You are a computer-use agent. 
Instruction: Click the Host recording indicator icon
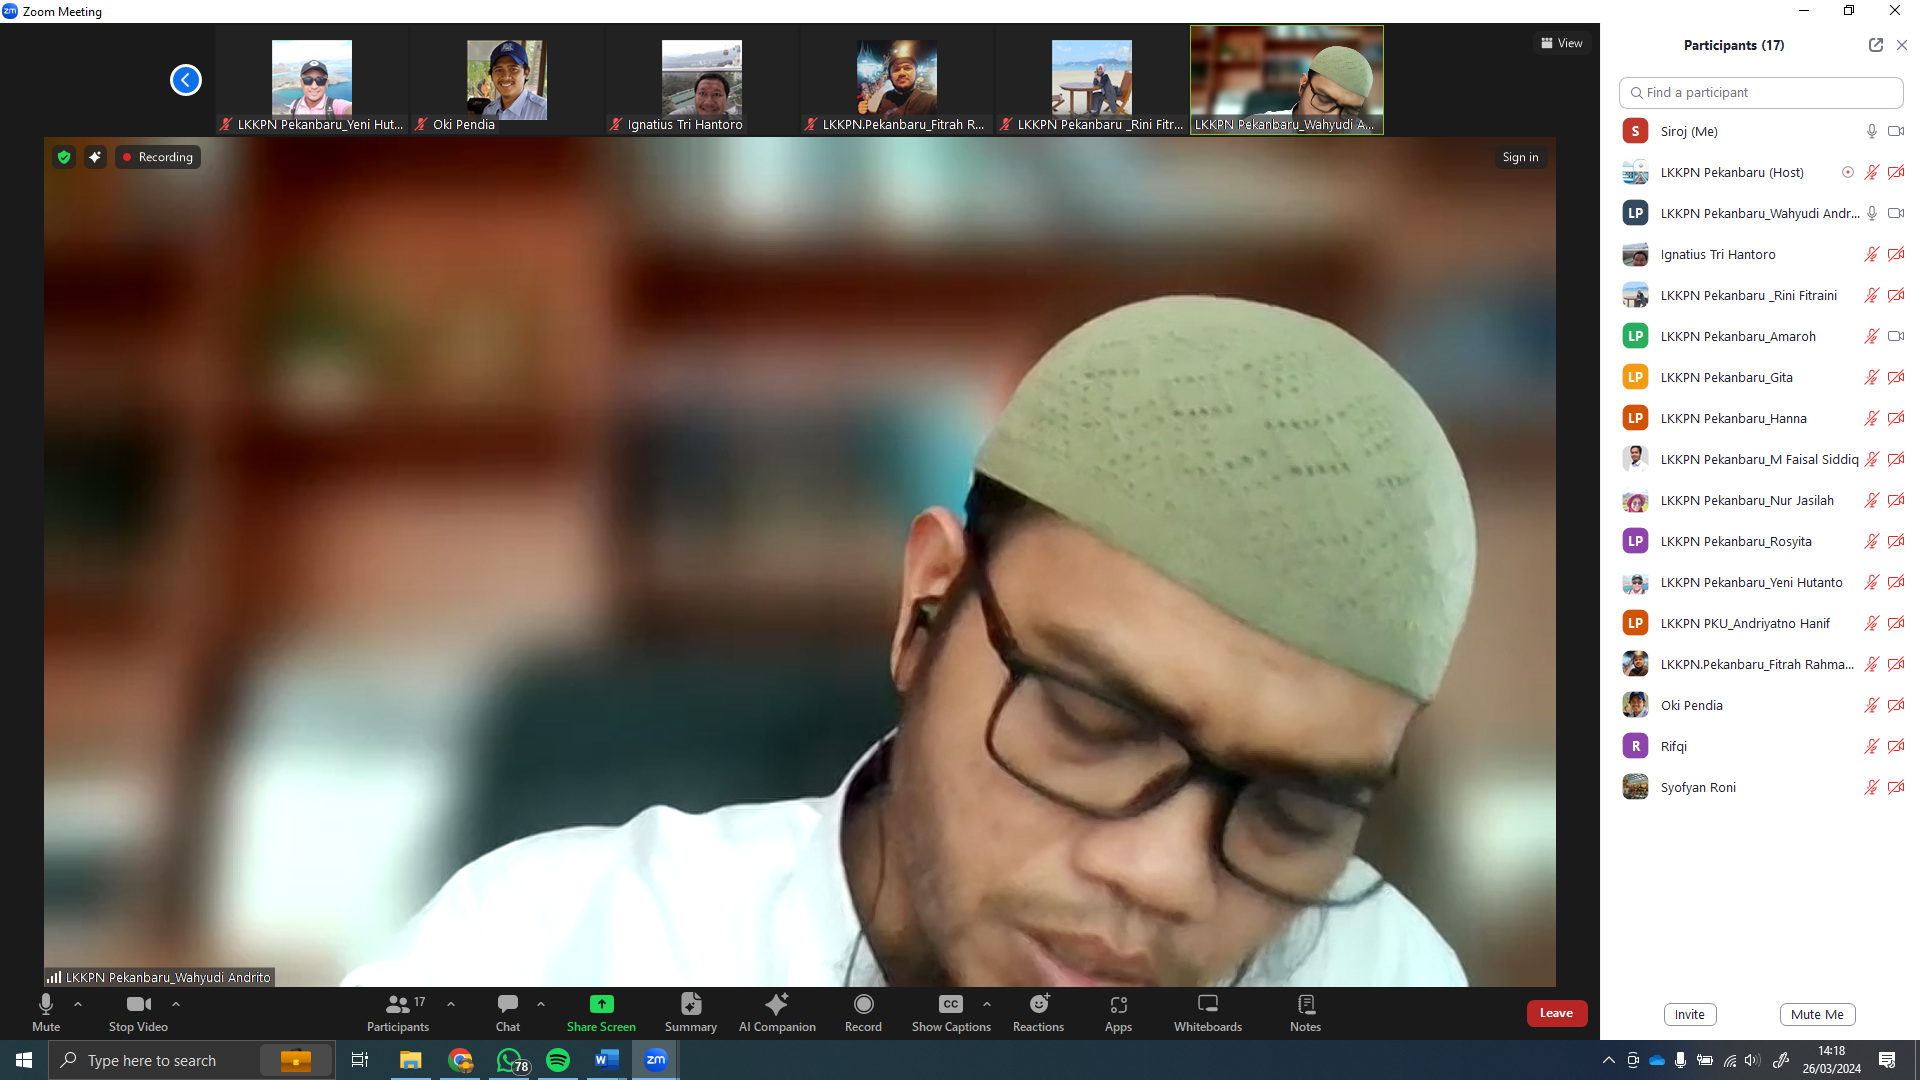tap(1848, 172)
